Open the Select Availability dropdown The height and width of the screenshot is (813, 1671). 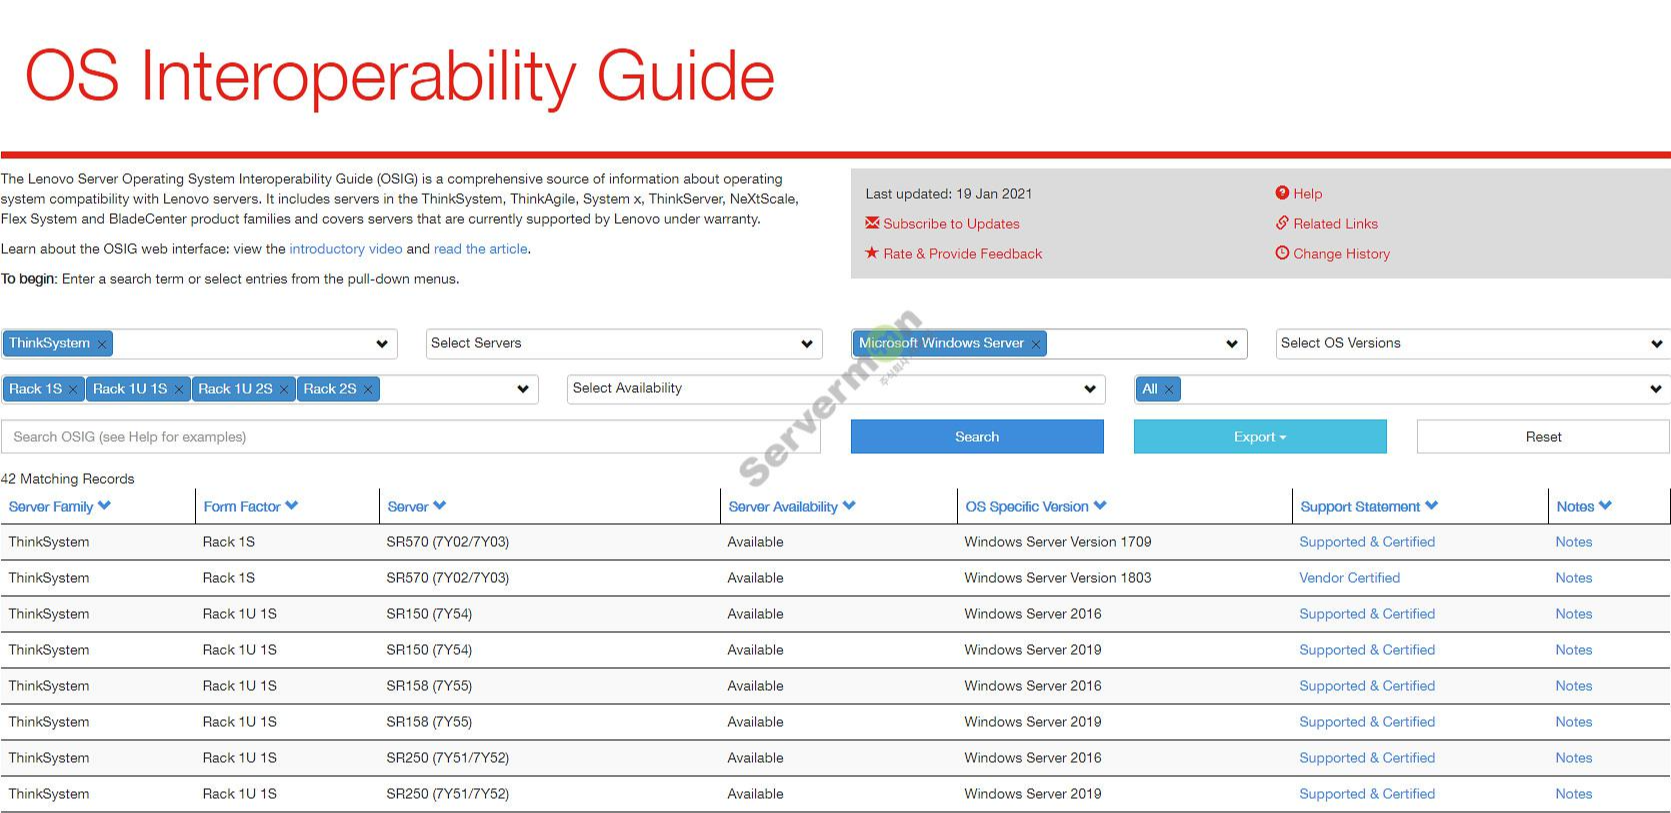836,389
